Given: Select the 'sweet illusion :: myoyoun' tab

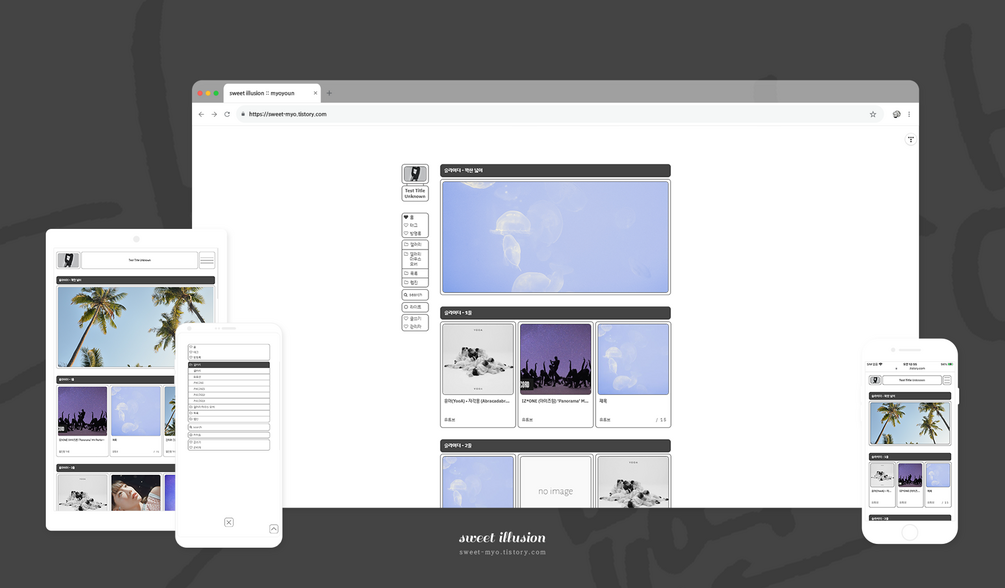Looking at the screenshot, I should click(272, 93).
